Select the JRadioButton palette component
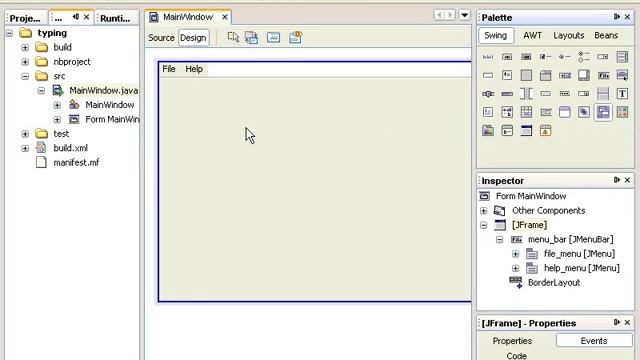 564,57
